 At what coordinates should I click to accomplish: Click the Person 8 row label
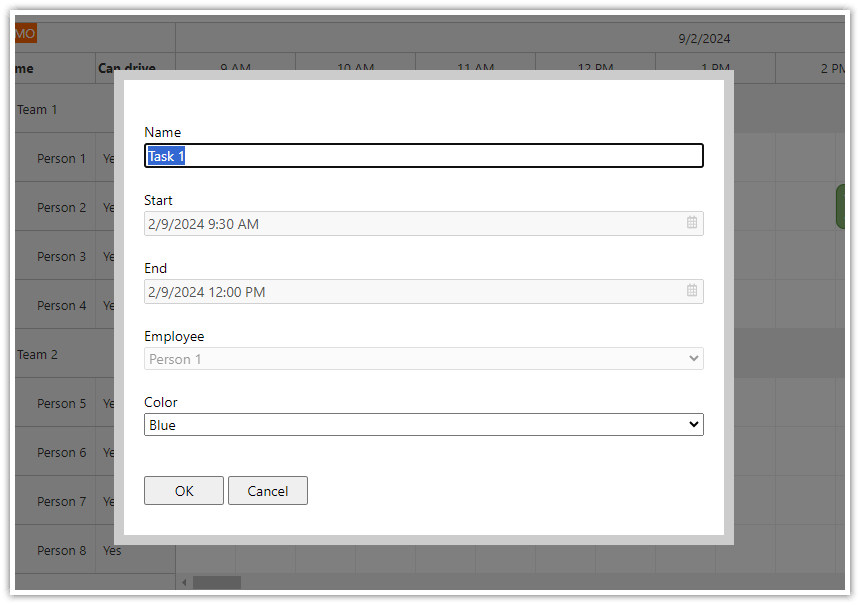60,550
